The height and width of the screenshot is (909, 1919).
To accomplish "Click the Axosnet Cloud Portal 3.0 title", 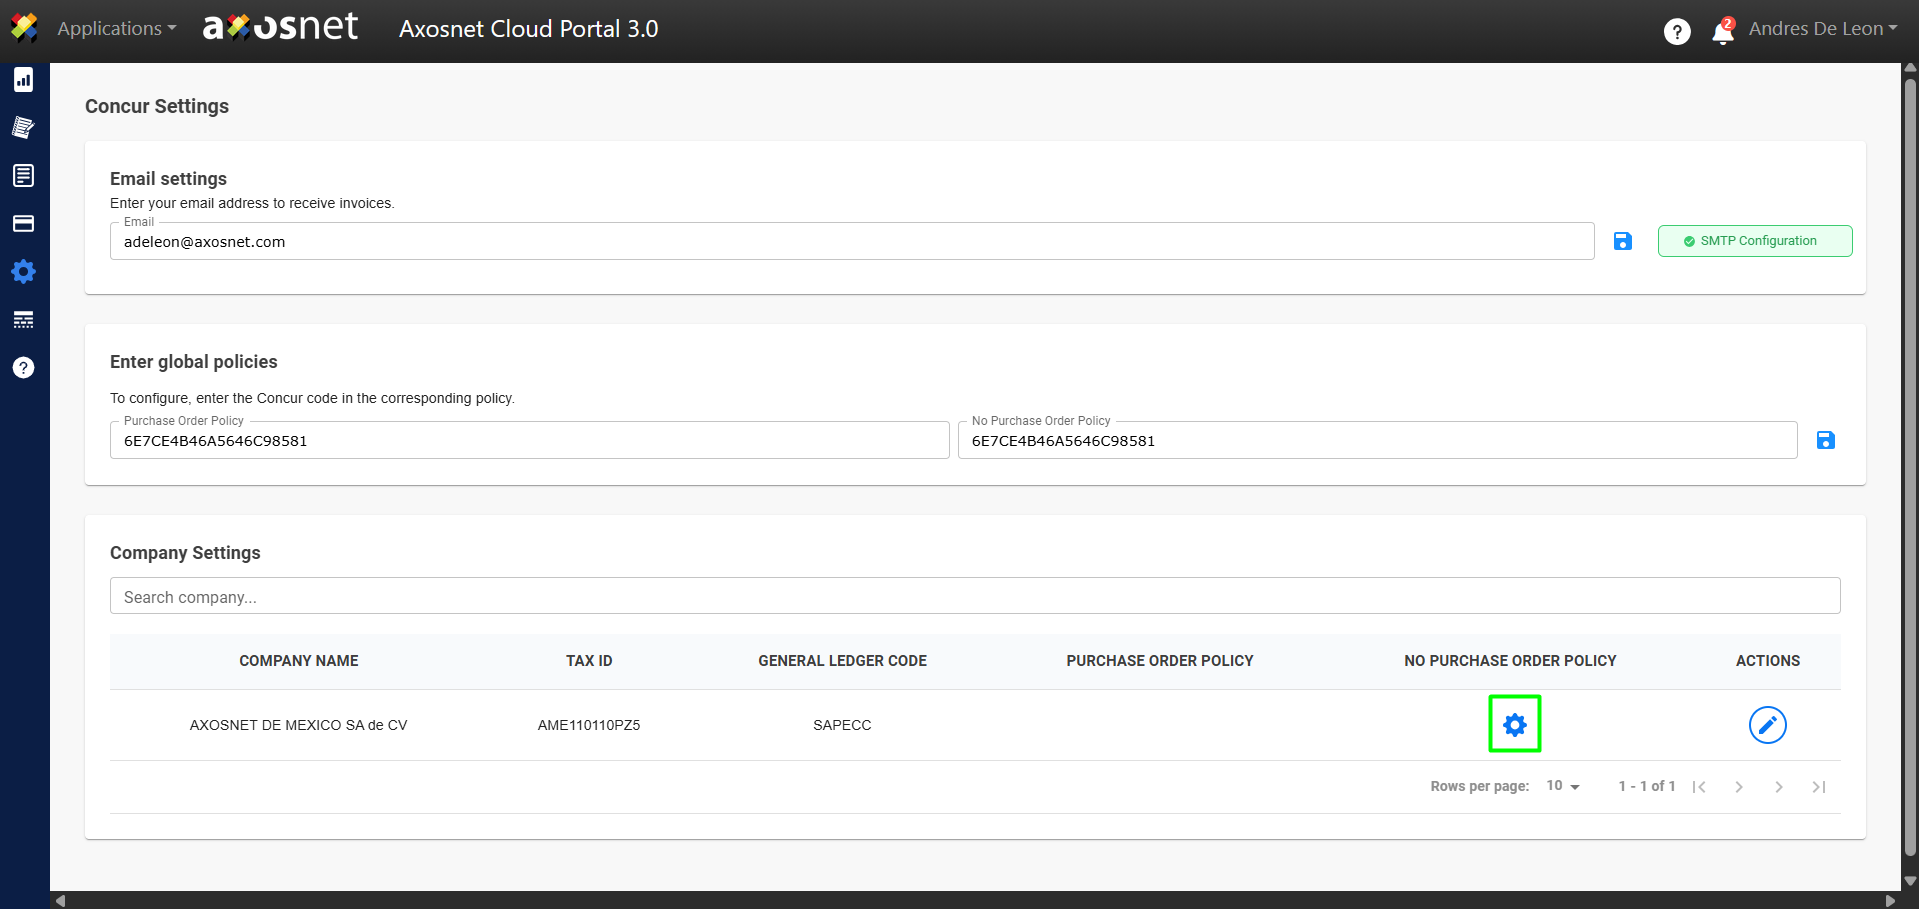I will [x=529, y=29].
